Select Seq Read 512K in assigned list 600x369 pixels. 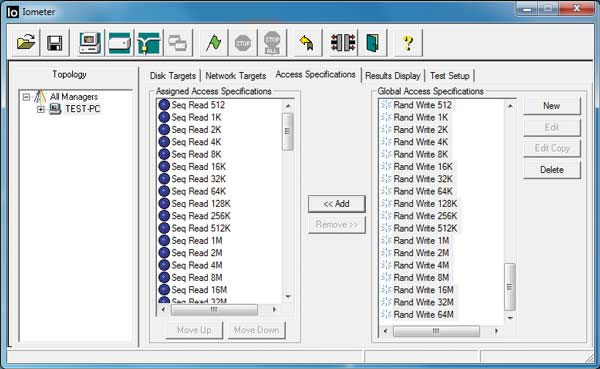click(201, 228)
